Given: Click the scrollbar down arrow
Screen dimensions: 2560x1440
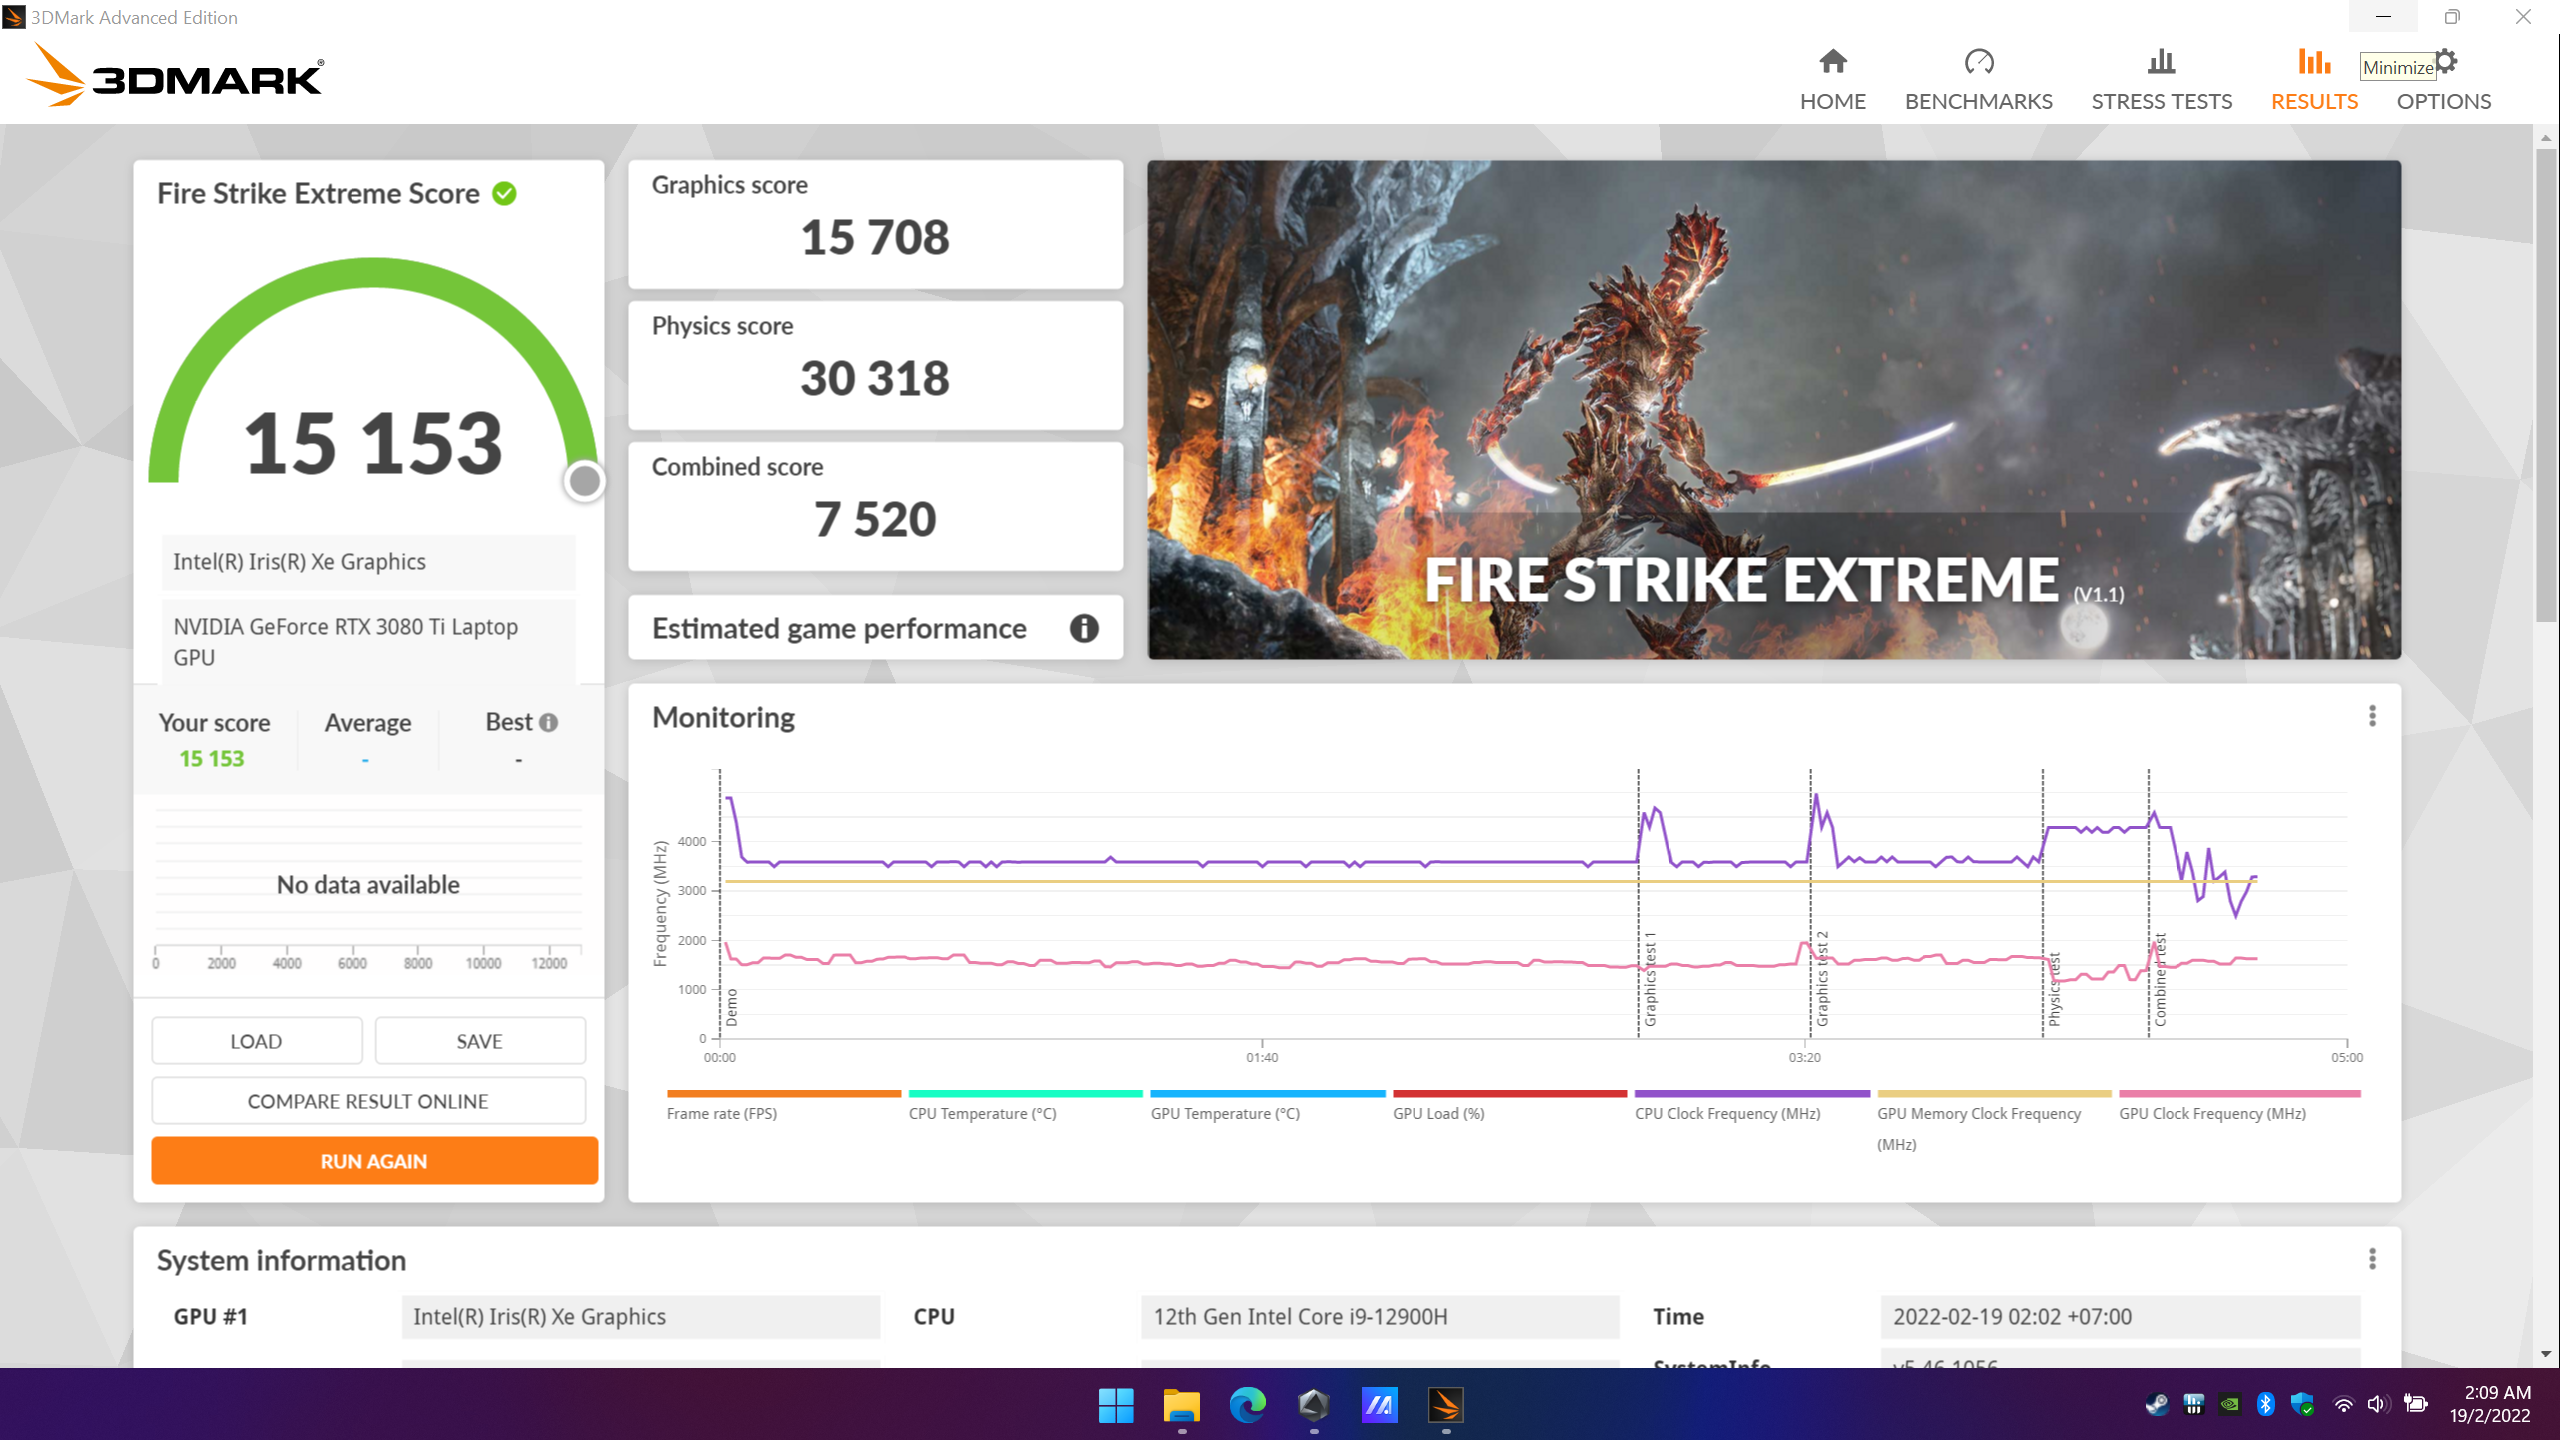Looking at the screenshot, I should click(2546, 1354).
